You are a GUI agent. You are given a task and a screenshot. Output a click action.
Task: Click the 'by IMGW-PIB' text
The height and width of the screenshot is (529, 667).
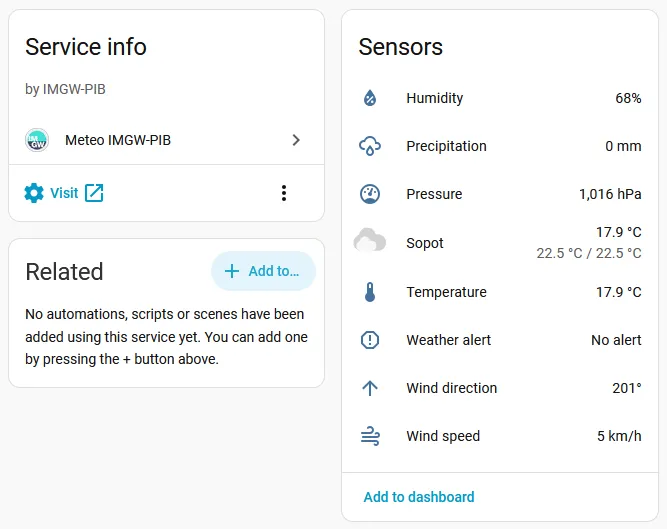pos(65,89)
